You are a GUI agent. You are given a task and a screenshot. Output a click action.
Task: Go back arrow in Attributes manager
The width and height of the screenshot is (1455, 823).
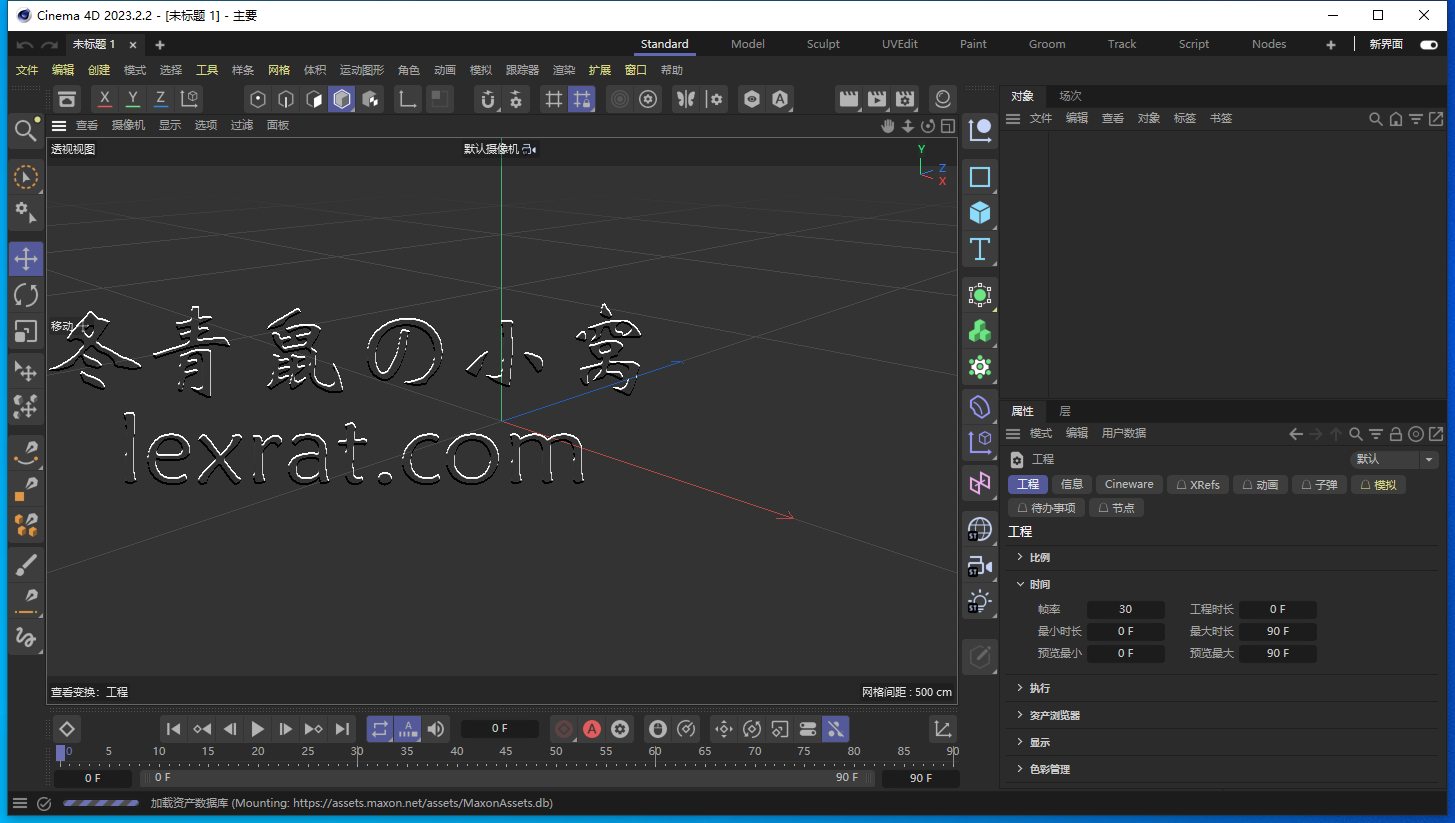[x=1296, y=434]
